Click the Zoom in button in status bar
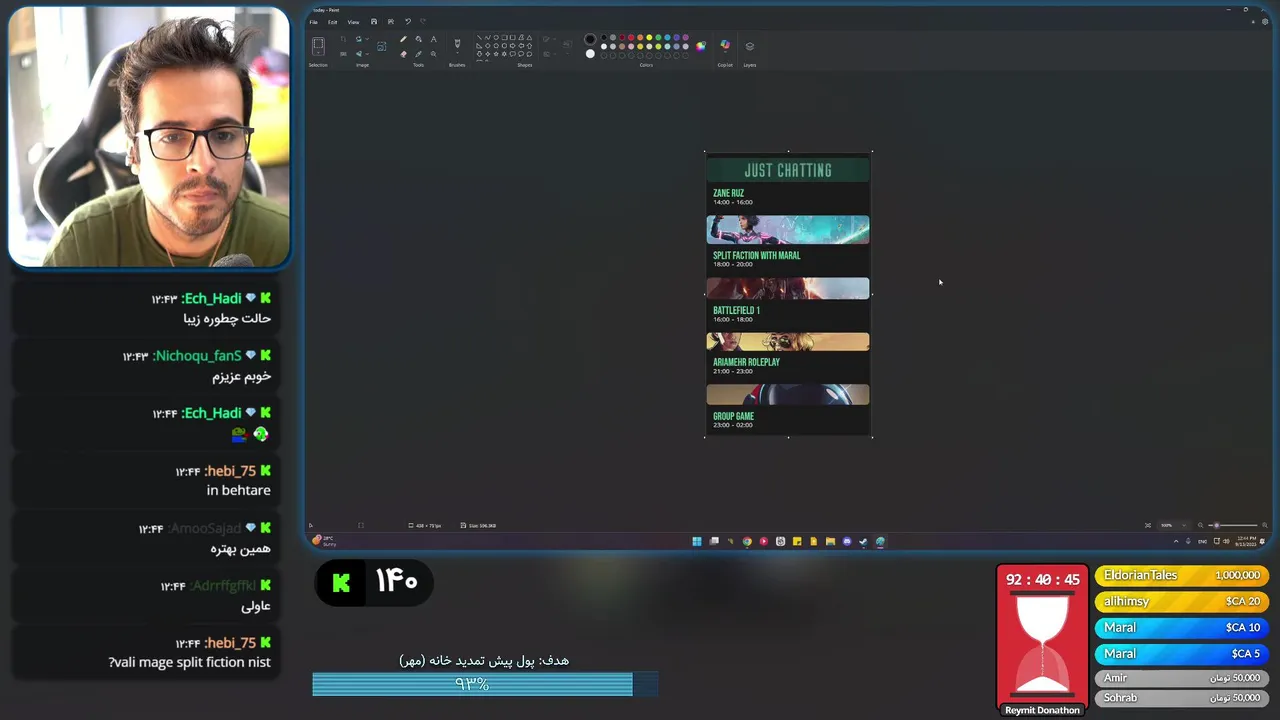 click(1265, 525)
